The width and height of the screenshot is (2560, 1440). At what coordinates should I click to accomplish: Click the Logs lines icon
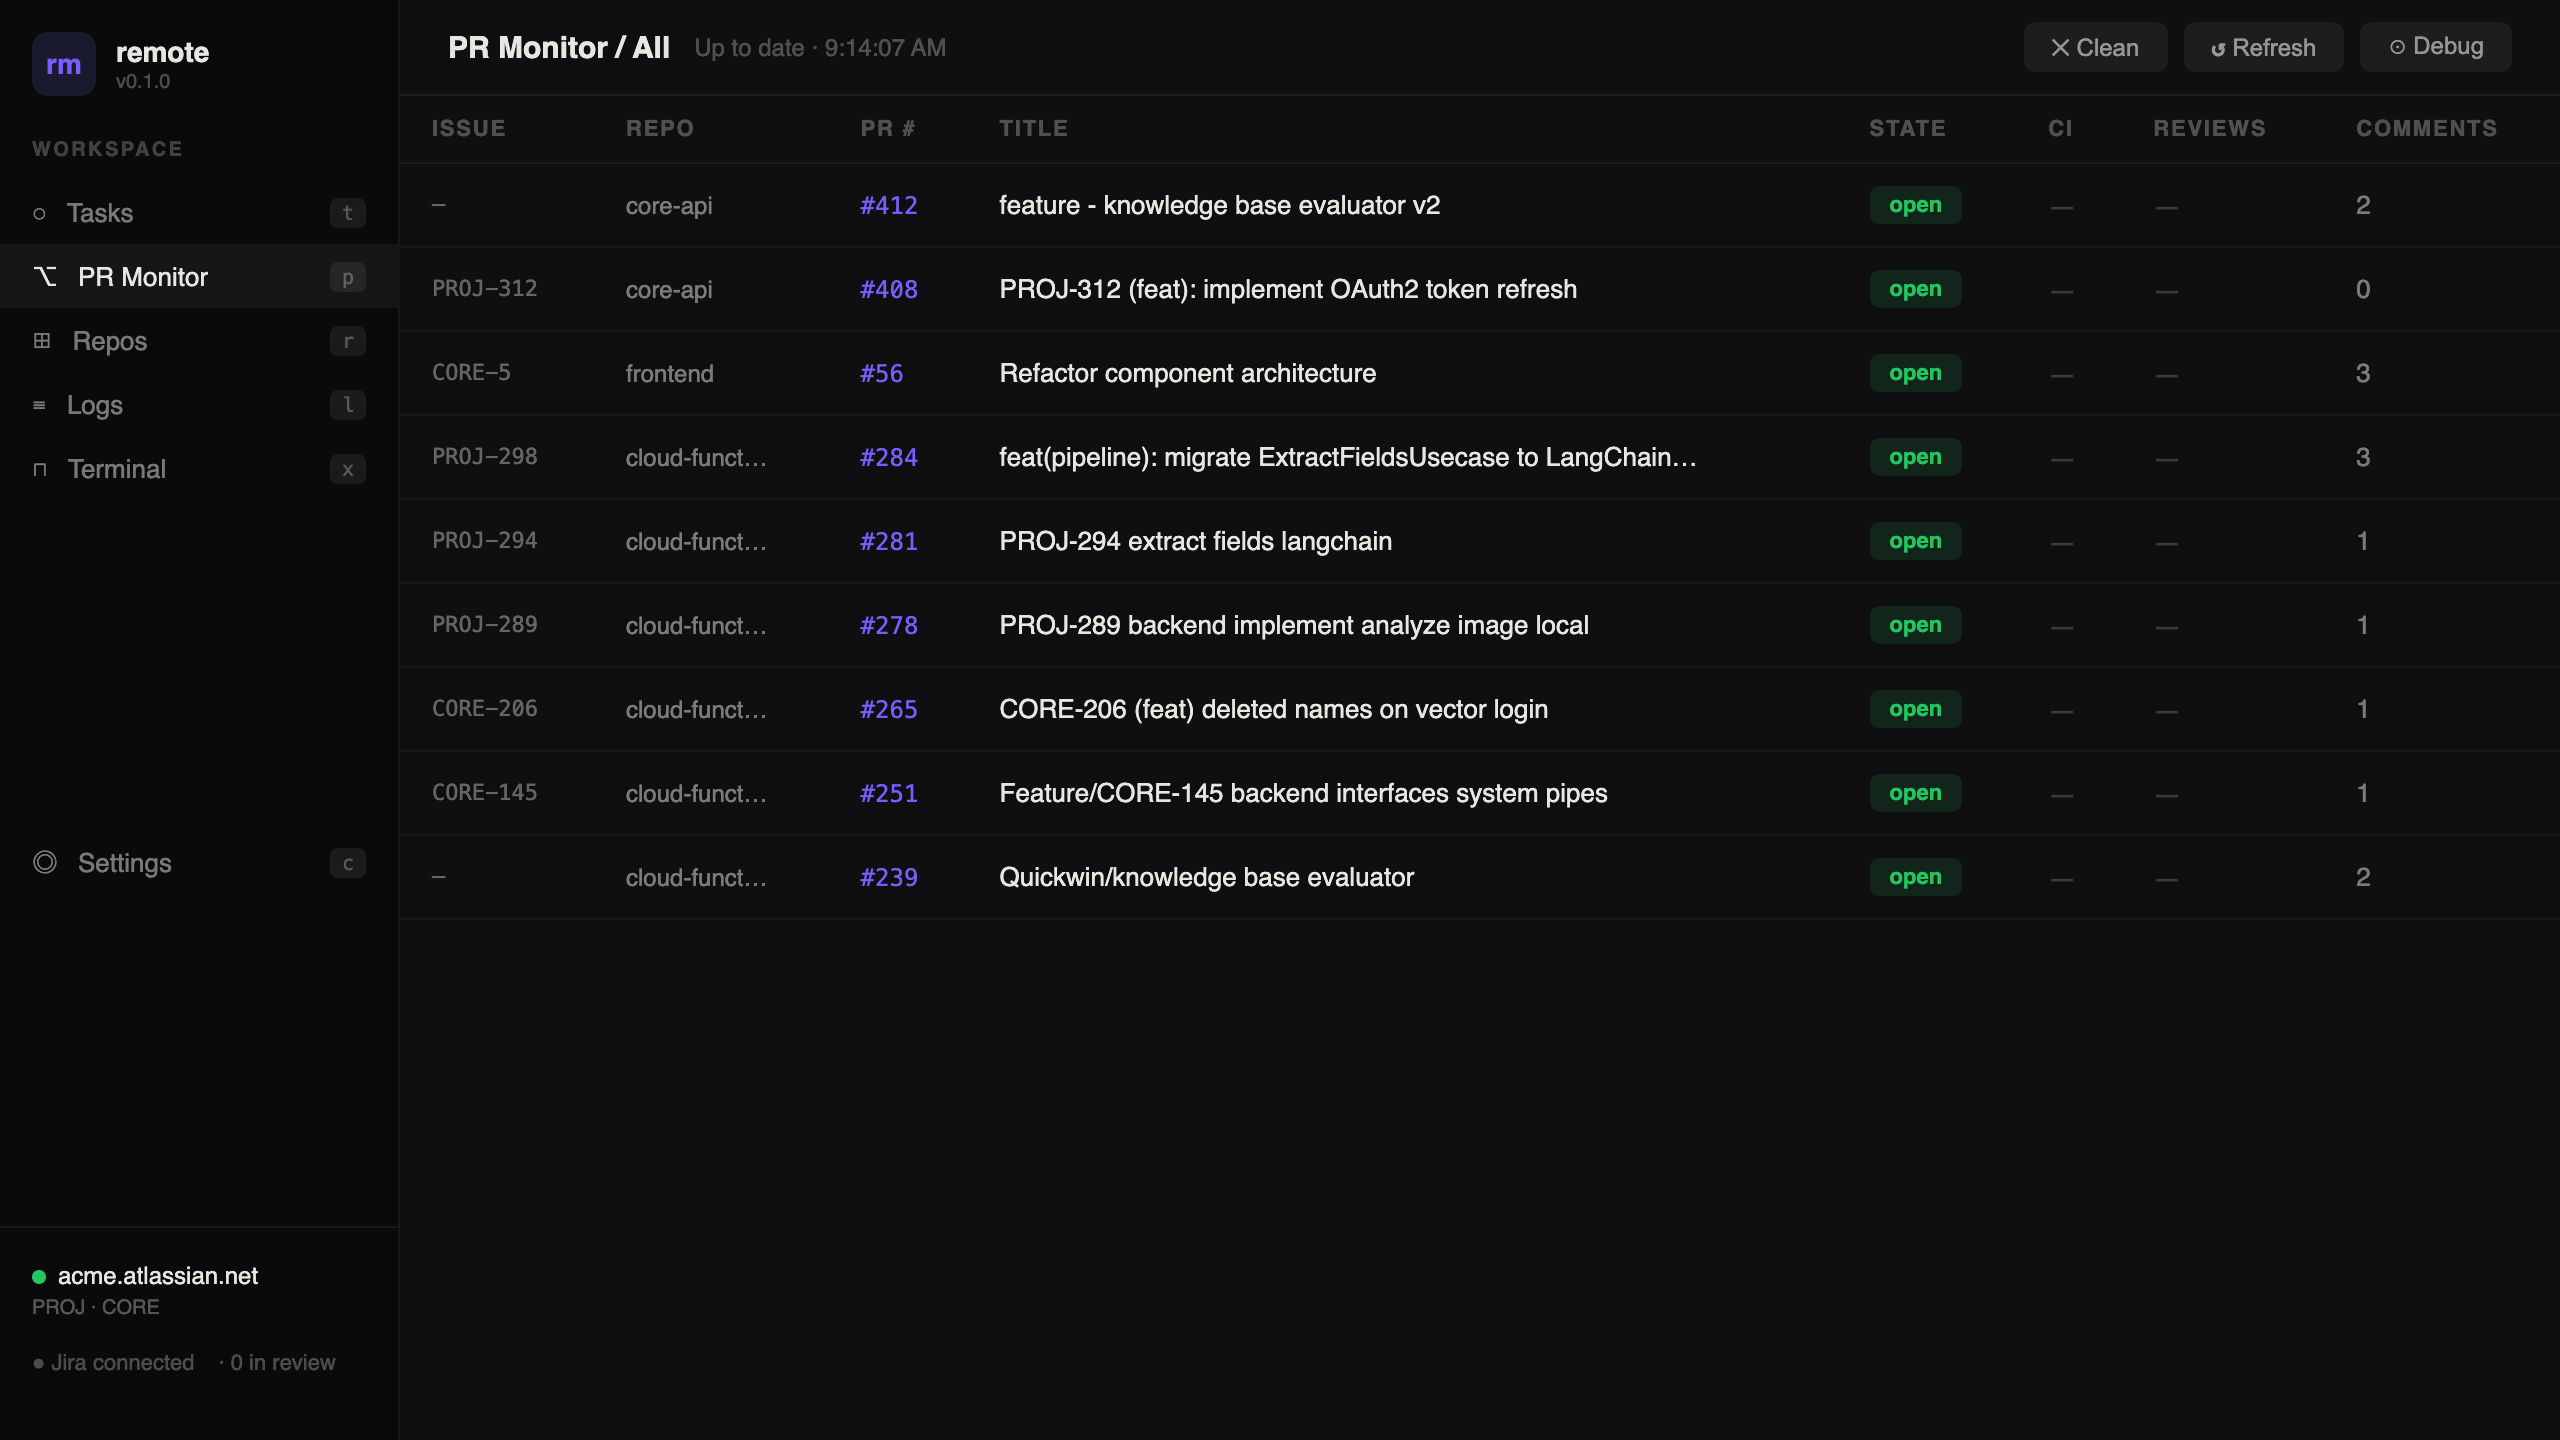(40, 405)
